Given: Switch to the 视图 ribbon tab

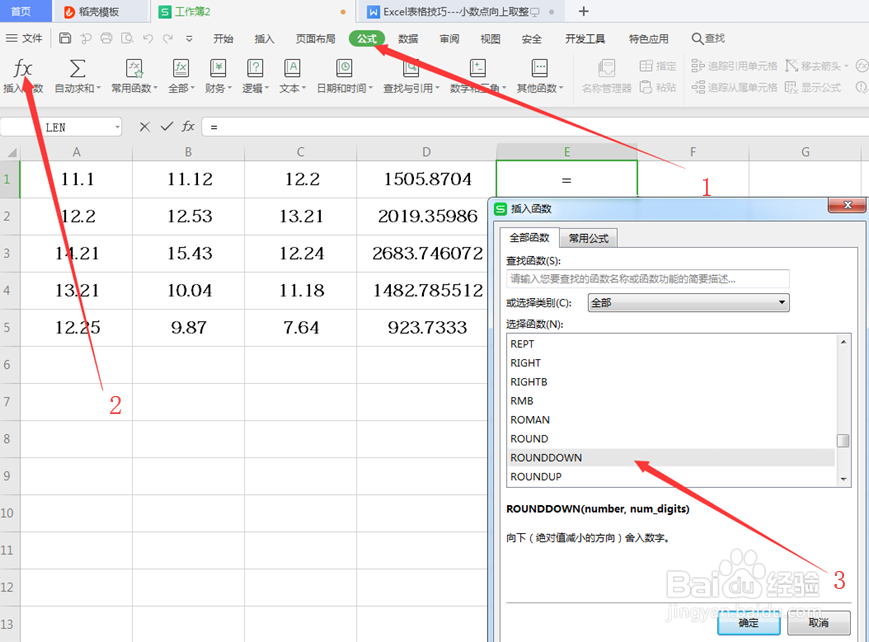Looking at the screenshot, I should click(x=490, y=38).
